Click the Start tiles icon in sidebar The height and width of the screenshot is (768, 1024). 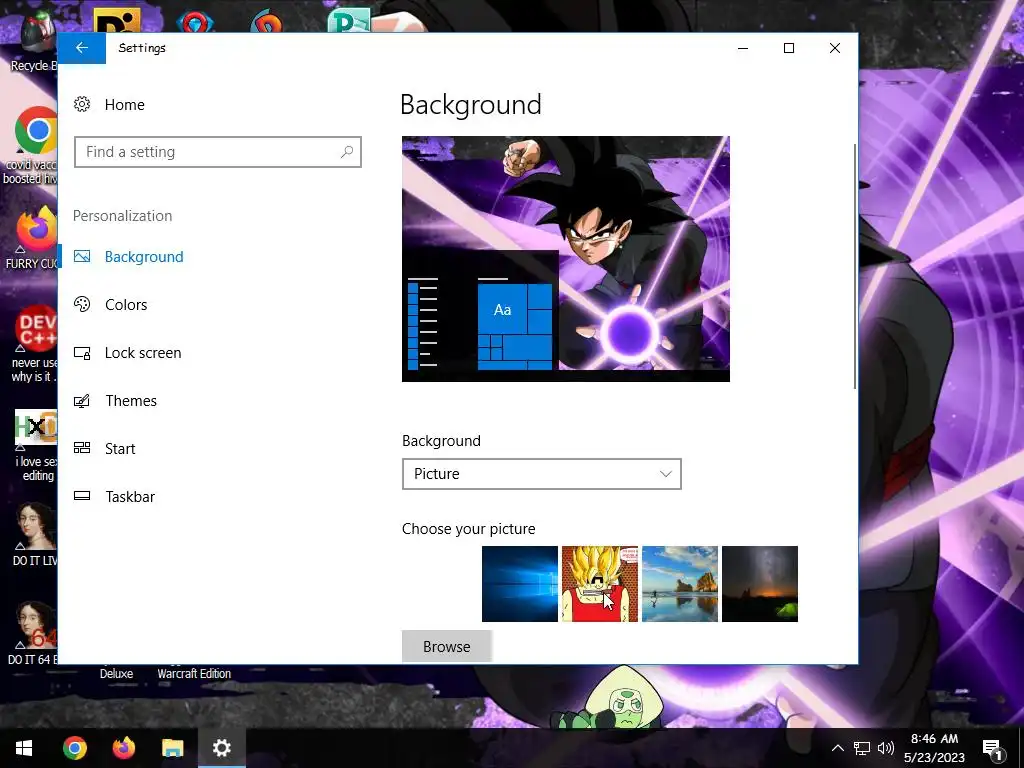(82, 448)
